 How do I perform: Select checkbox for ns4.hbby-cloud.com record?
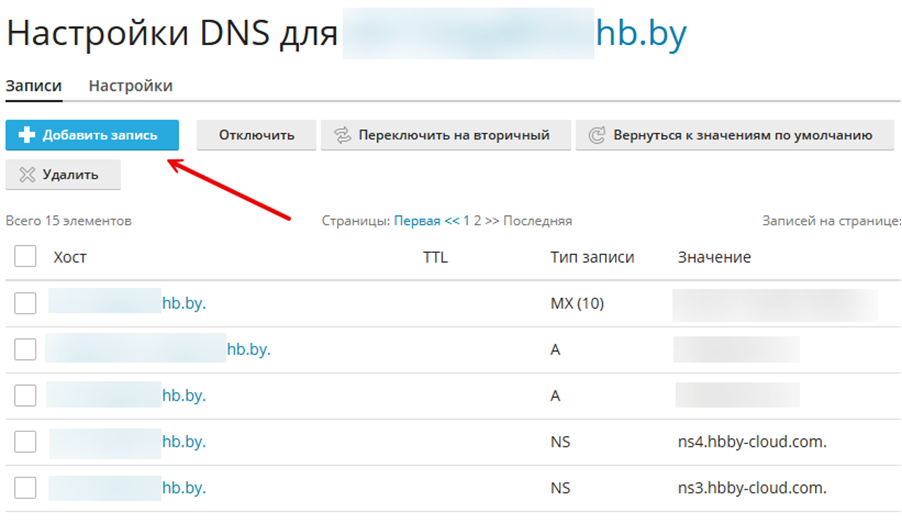(x=26, y=441)
